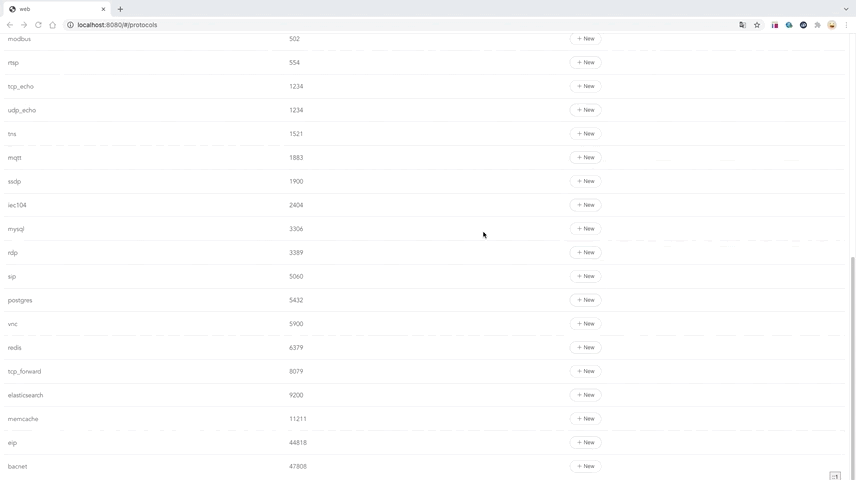Open a new browser tab
Image resolution: width=856 pixels, height=480 pixels.
pos(120,9)
